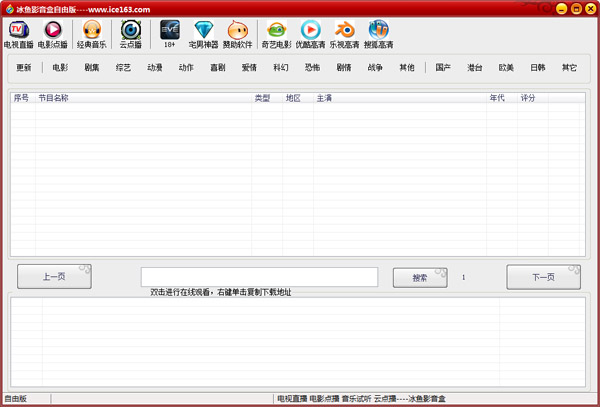600x407 pixels.
Task: Open 宅男神器 diamond icon
Action: click(x=204, y=34)
